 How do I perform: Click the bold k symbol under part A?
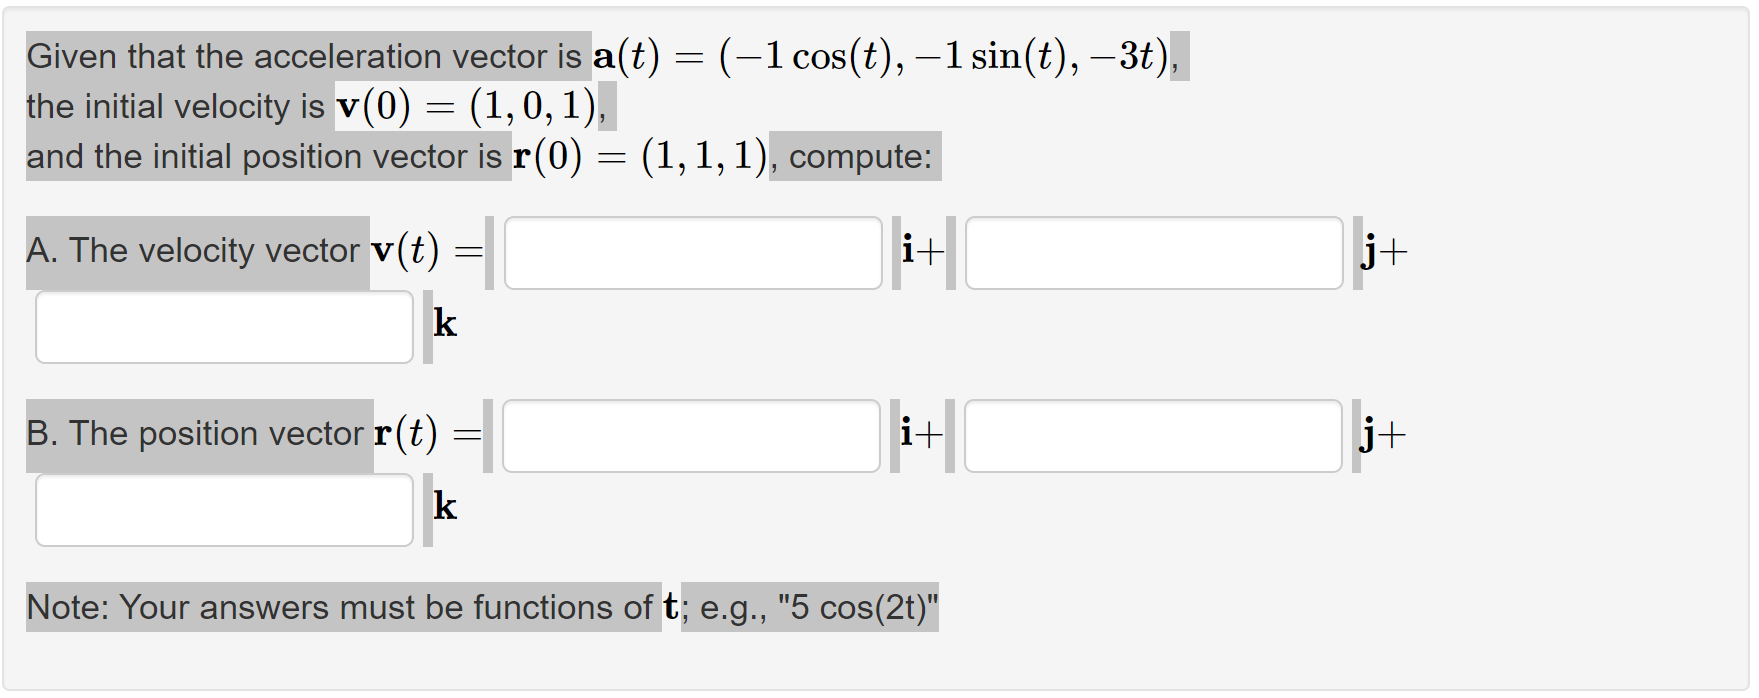coord(446,323)
